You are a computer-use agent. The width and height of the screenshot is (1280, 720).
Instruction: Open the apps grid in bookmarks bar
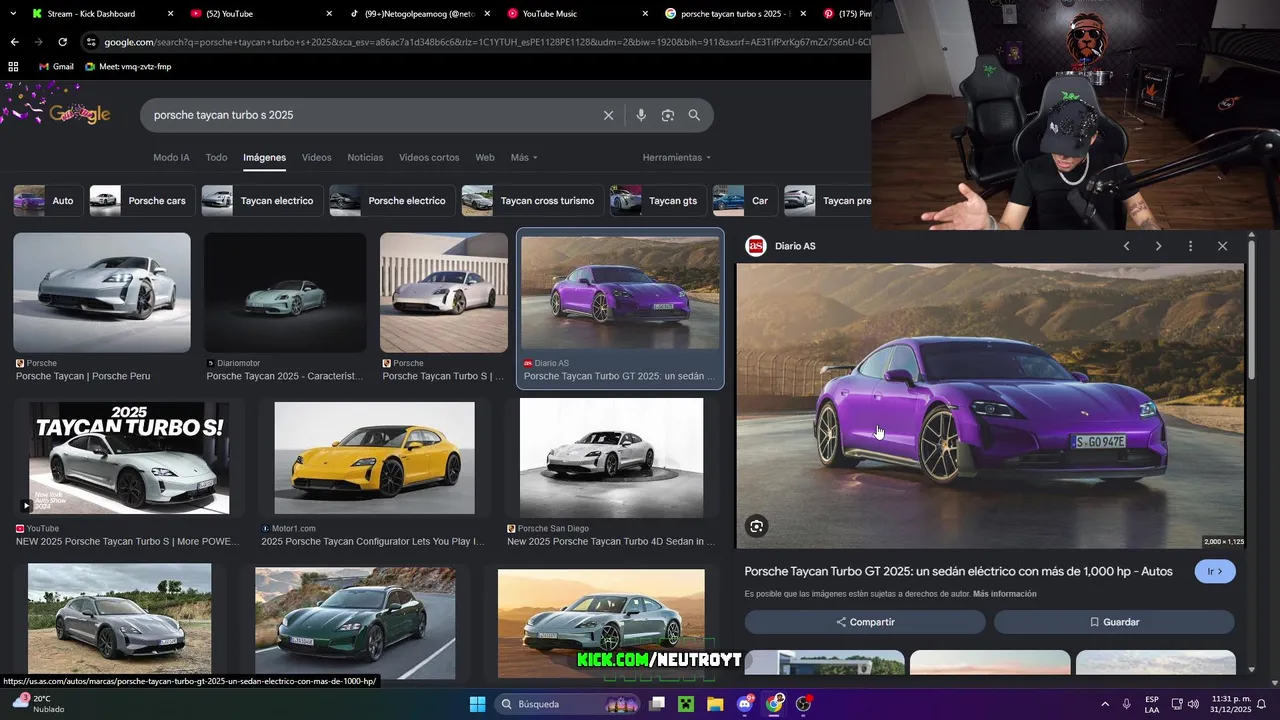coord(13,67)
